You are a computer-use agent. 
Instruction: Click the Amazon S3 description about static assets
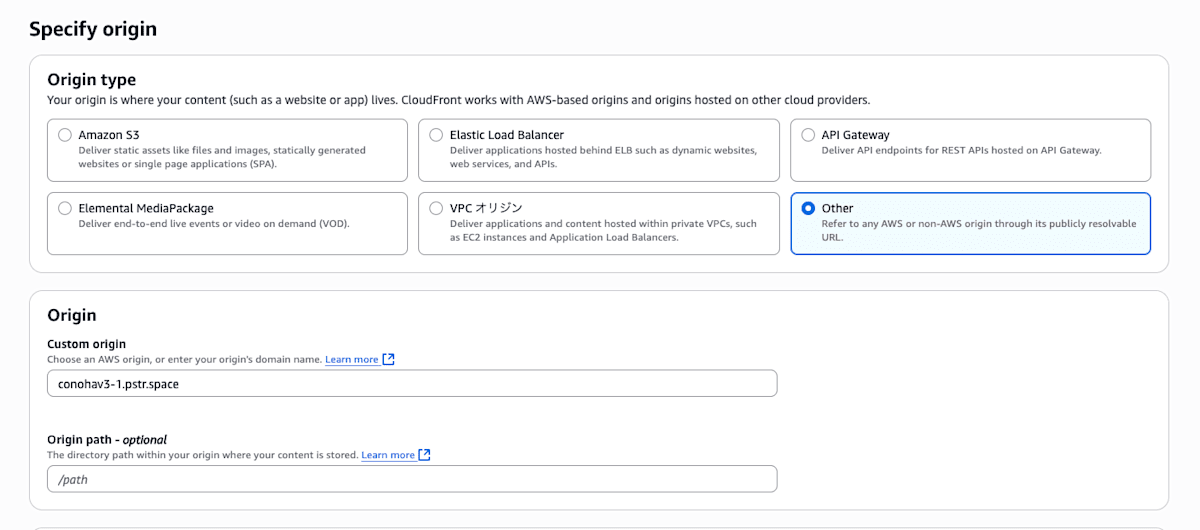pos(222,157)
